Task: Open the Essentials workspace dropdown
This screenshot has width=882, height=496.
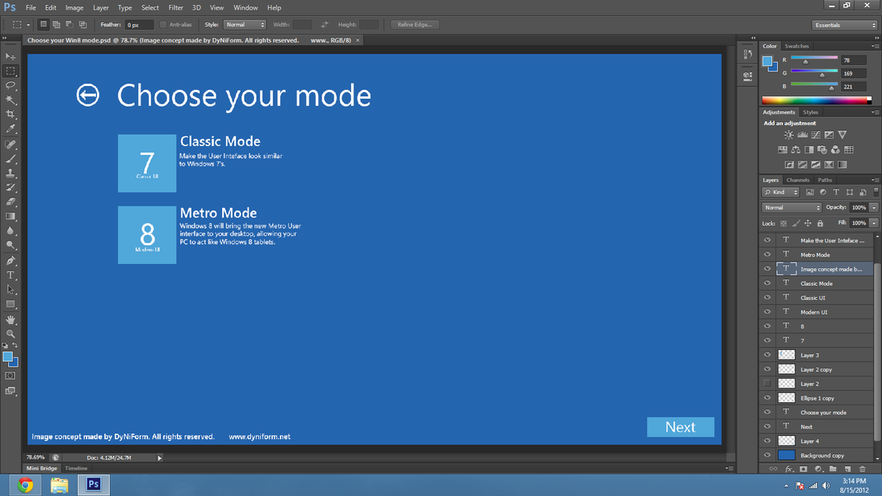Action: point(844,25)
